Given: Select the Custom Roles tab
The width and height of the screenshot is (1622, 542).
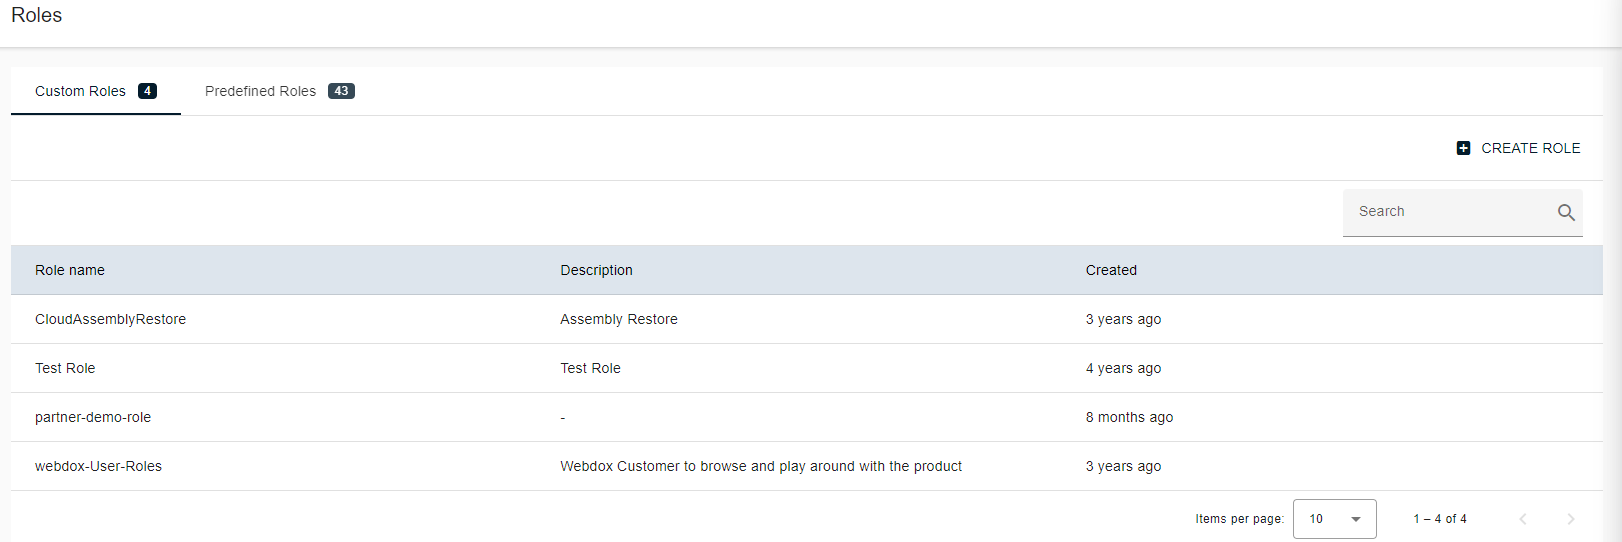Looking at the screenshot, I should (x=81, y=91).
